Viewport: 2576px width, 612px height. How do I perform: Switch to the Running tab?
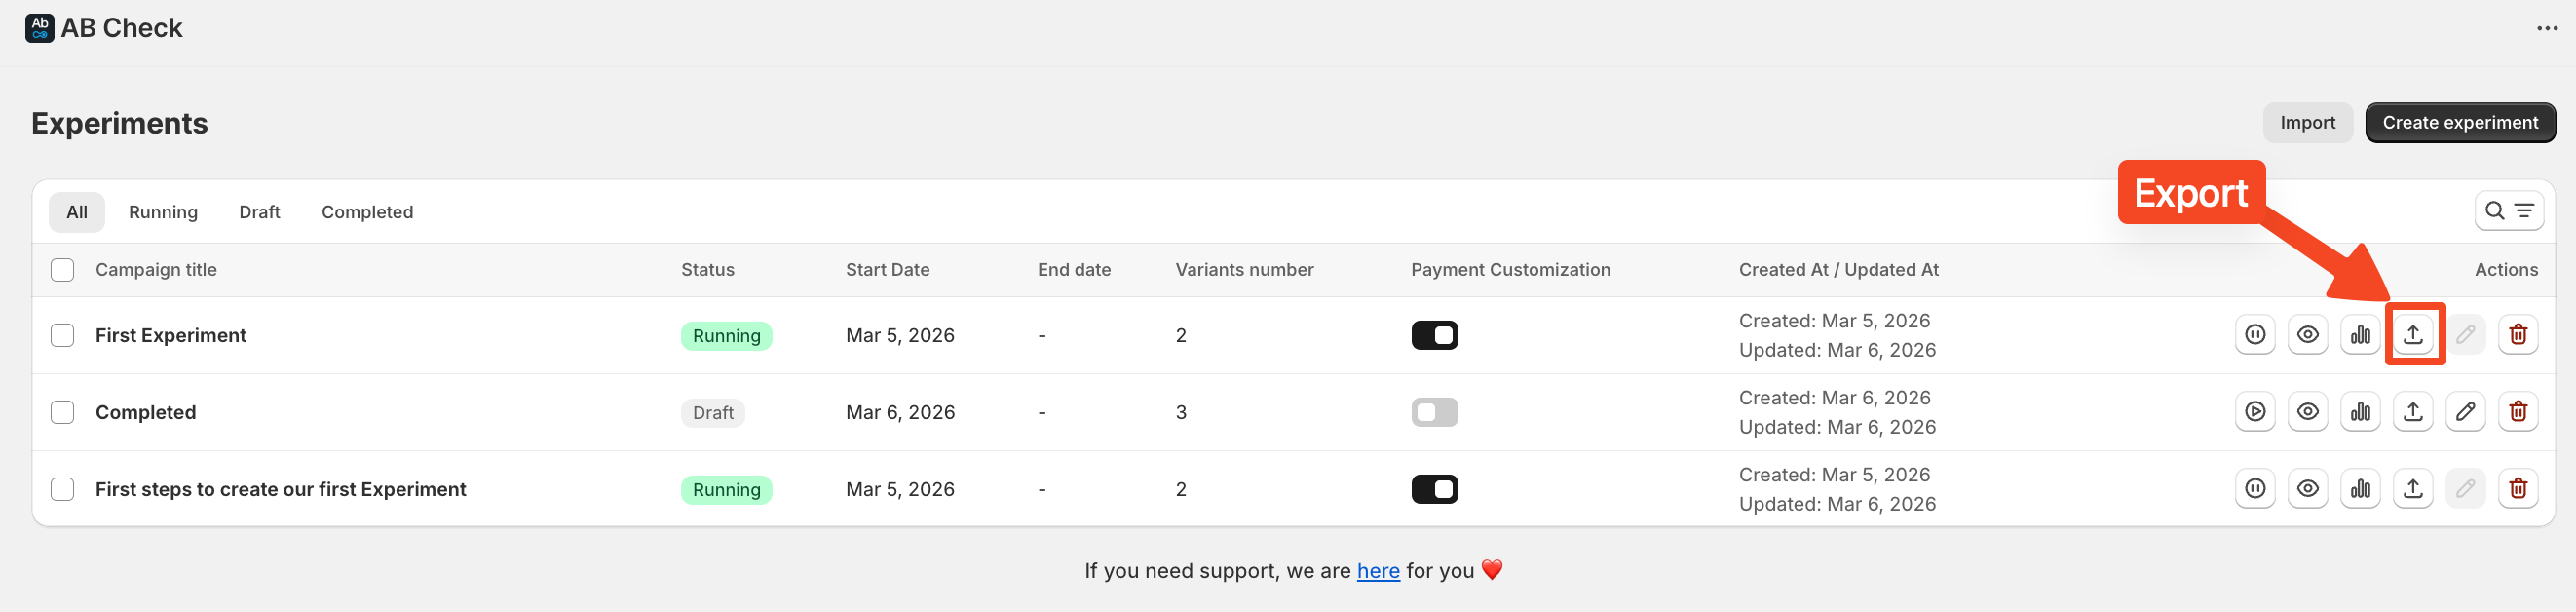pos(163,212)
